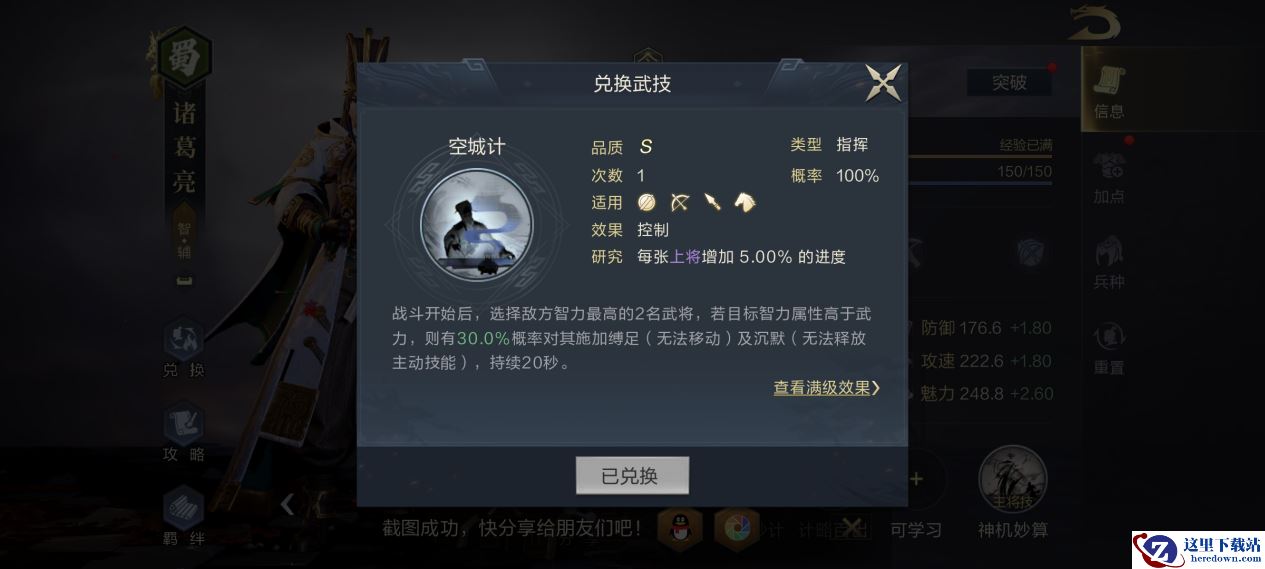Select the bow archer troop icon
This screenshot has height=569, width=1265.
(x=679, y=202)
